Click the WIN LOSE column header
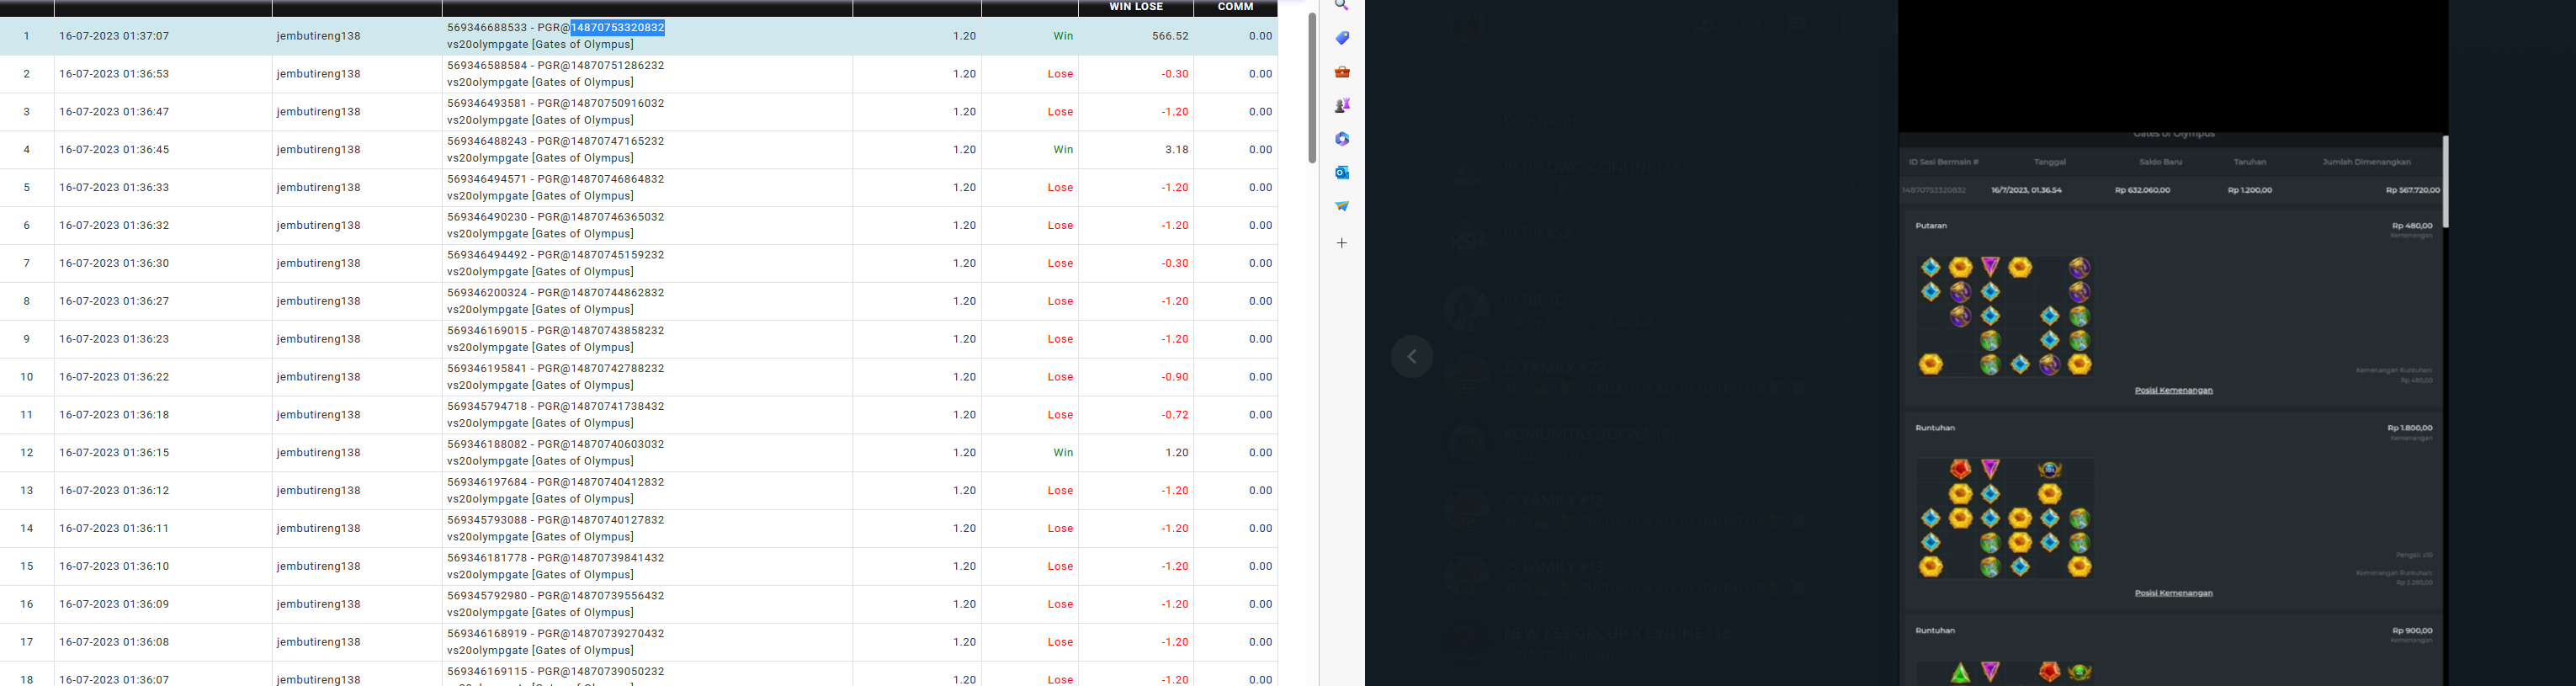Screen dimensions: 2576x686 pos(1136,7)
